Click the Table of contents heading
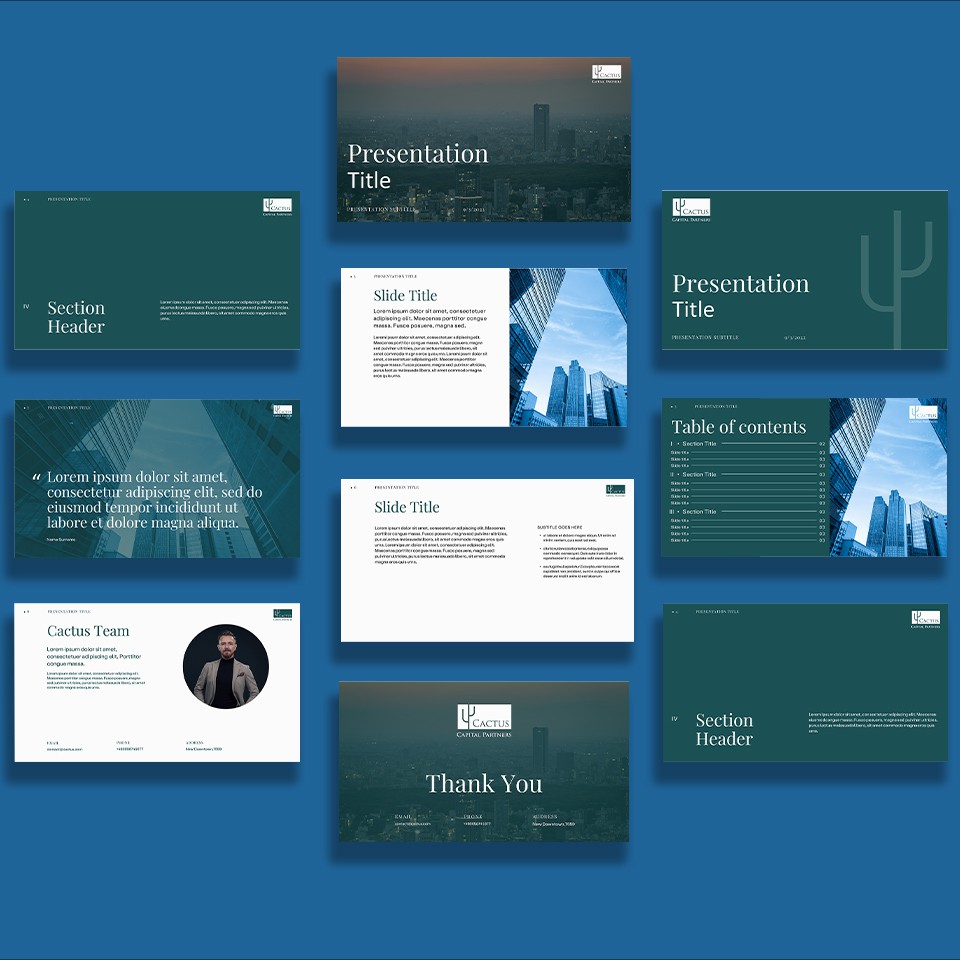The width and height of the screenshot is (960, 960). coord(738,427)
